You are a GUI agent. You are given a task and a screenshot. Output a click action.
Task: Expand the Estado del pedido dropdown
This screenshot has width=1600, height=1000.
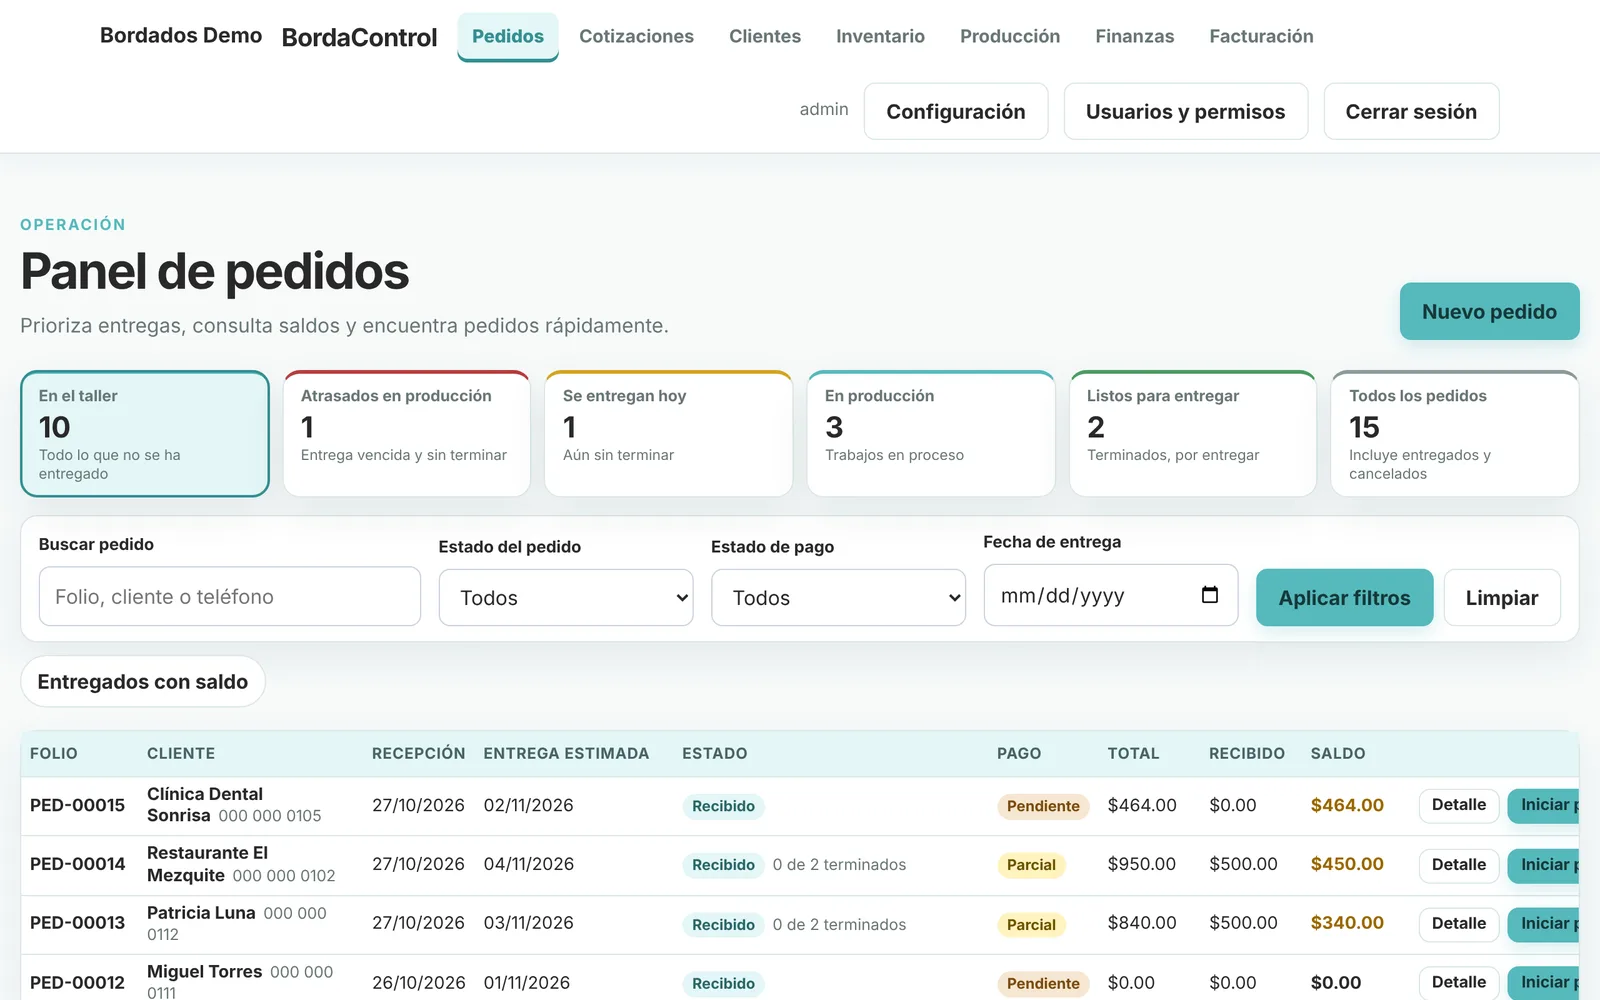(x=566, y=598)
